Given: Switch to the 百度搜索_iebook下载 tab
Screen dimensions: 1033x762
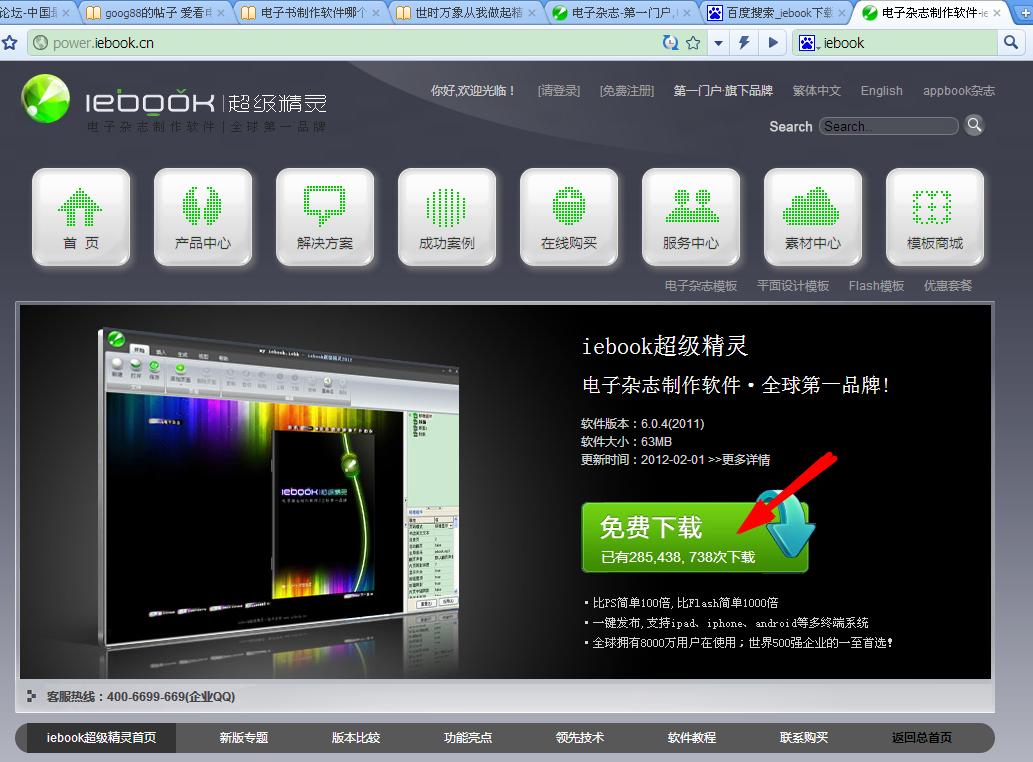Looking at the screenshot, I should 778,13.
